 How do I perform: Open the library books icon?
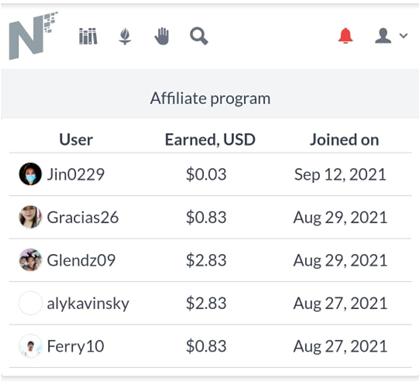(88, 36)
